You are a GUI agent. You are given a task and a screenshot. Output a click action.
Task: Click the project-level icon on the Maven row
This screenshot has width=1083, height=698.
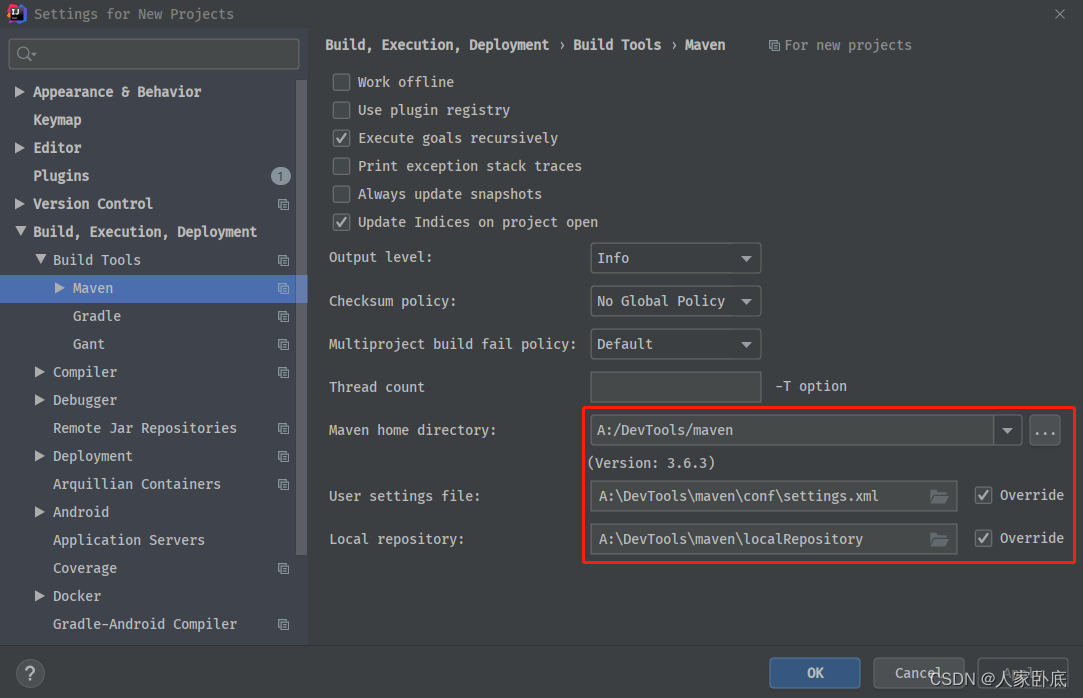(x=283, y=289)
